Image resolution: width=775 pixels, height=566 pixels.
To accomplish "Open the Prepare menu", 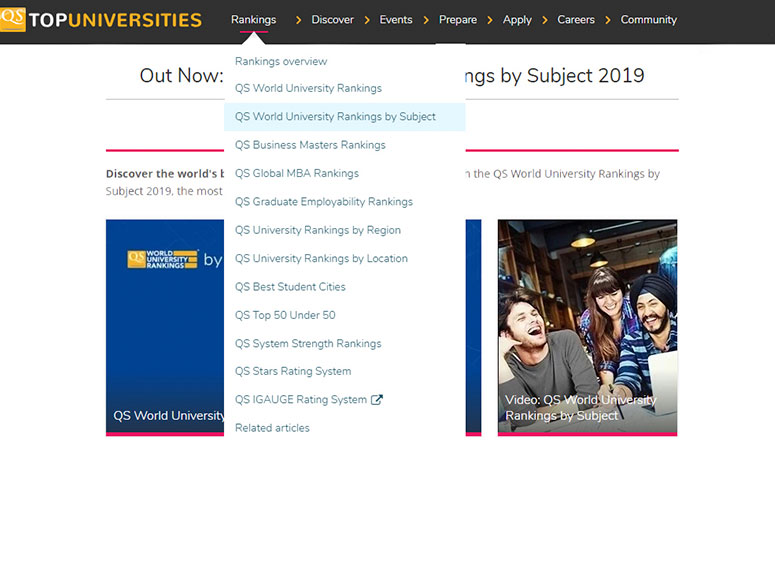I will [x=458, y=20].
